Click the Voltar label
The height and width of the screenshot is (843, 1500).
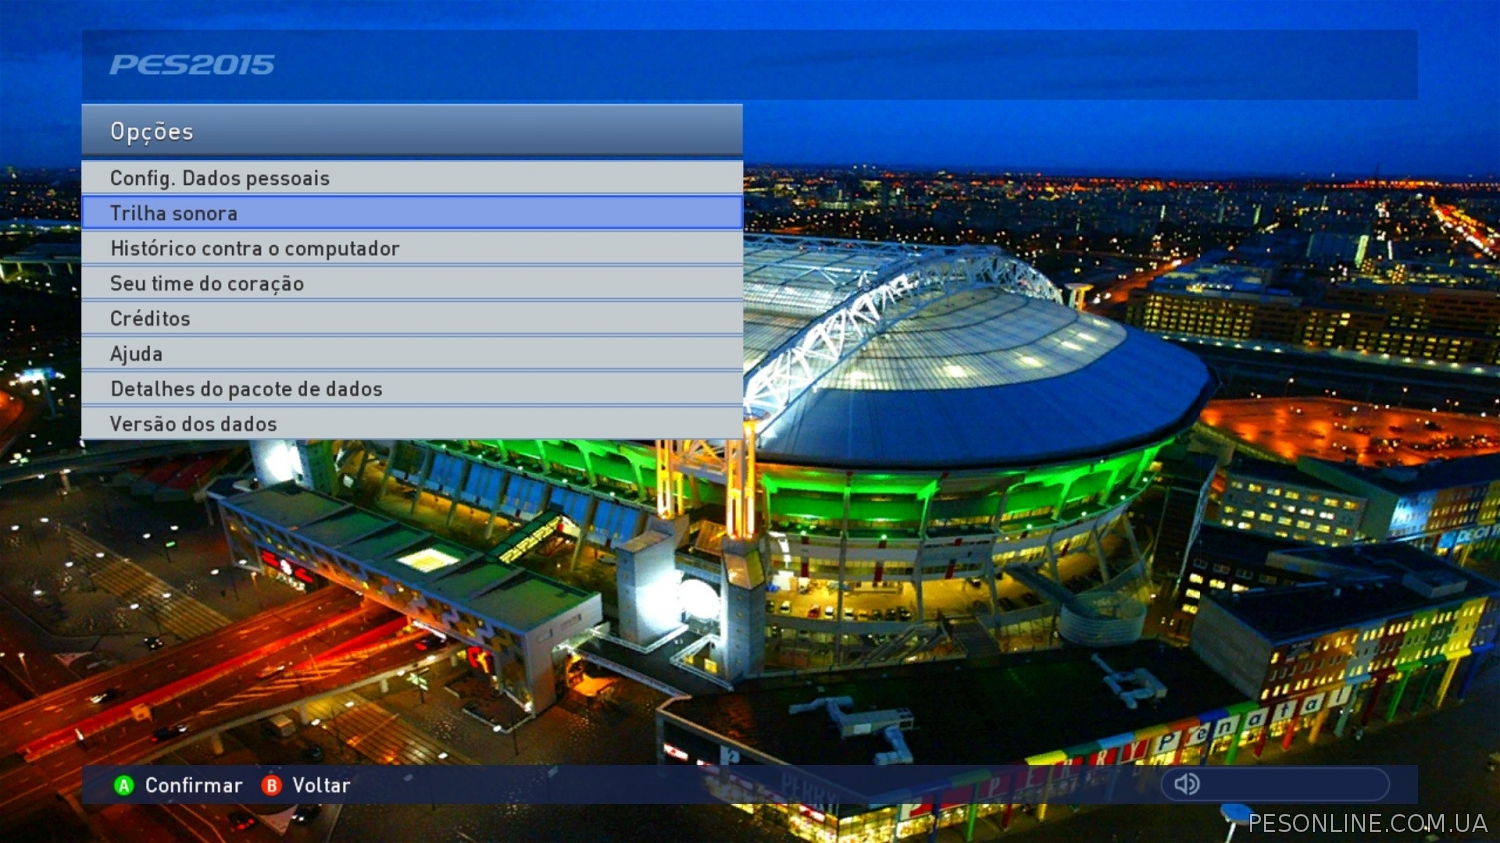click(x=321, y=786)
